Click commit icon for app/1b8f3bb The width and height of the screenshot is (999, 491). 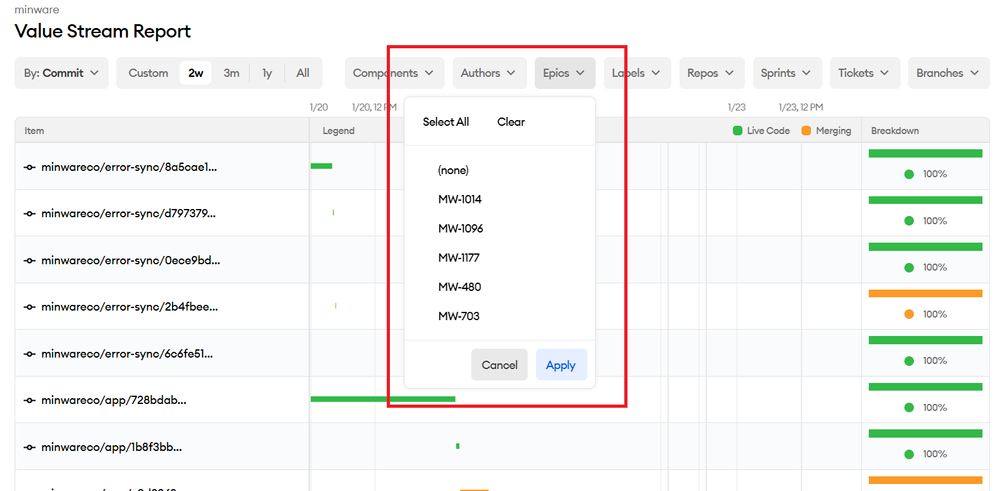coord(29,447)
